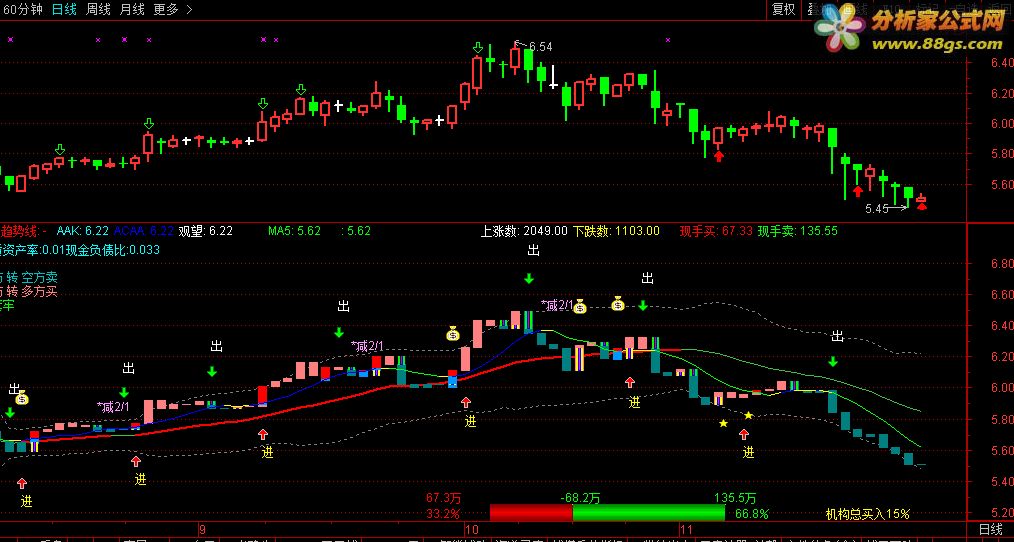Click the 多方买 legend label
1014x542 pixels.
pos(39,292)
